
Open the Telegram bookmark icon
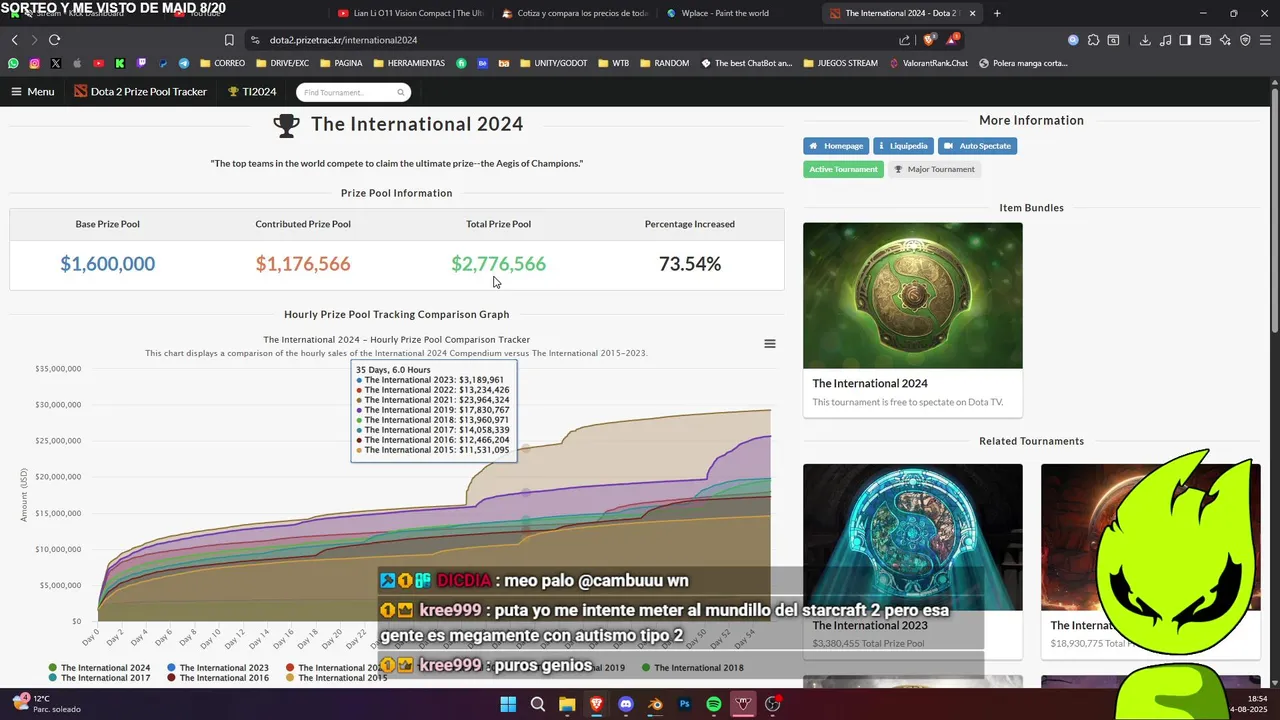(x=184, y=63)
